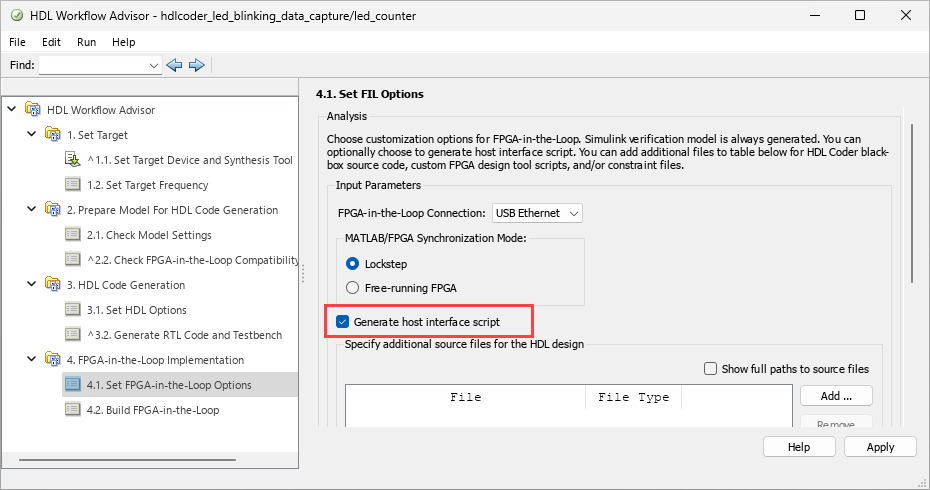Click the HDL Workflow Advisor root folder icon

pyautogui.click(x=33, y=109)
